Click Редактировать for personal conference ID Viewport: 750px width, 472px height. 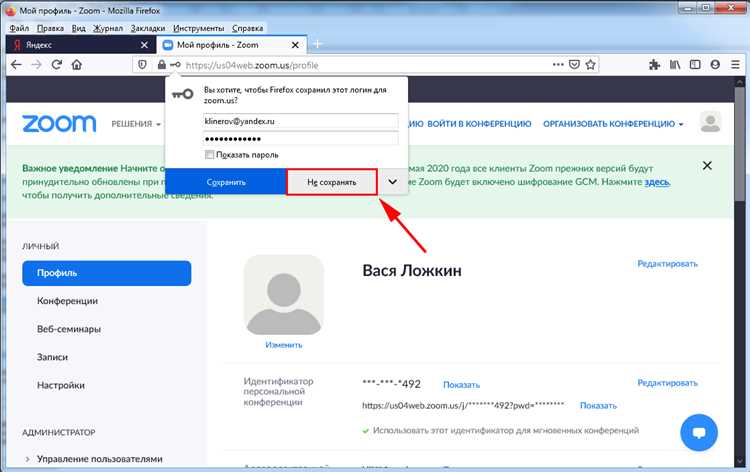pyautogui.click(x=667, y=383)
